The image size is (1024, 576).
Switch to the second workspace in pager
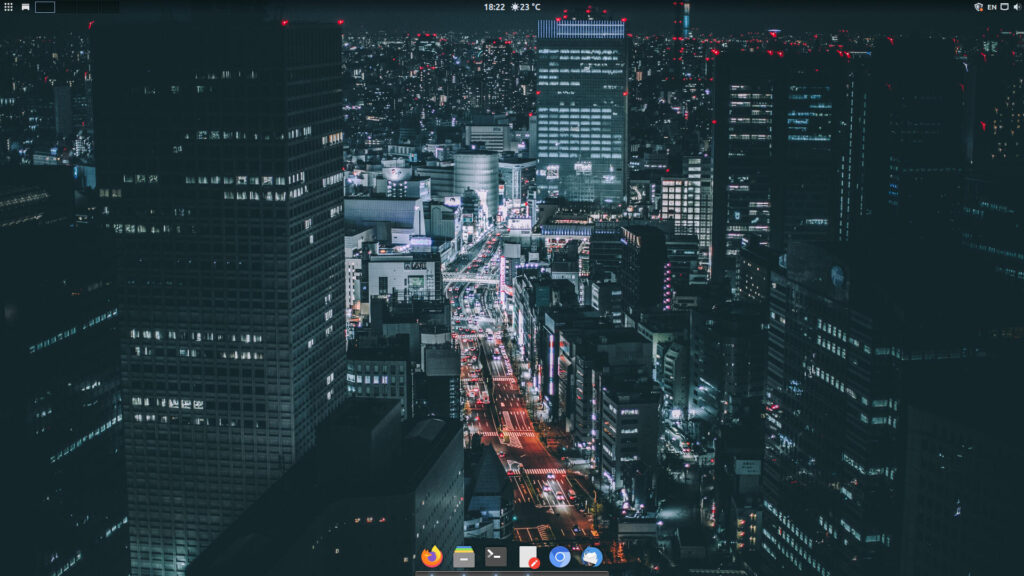[66, 7]
